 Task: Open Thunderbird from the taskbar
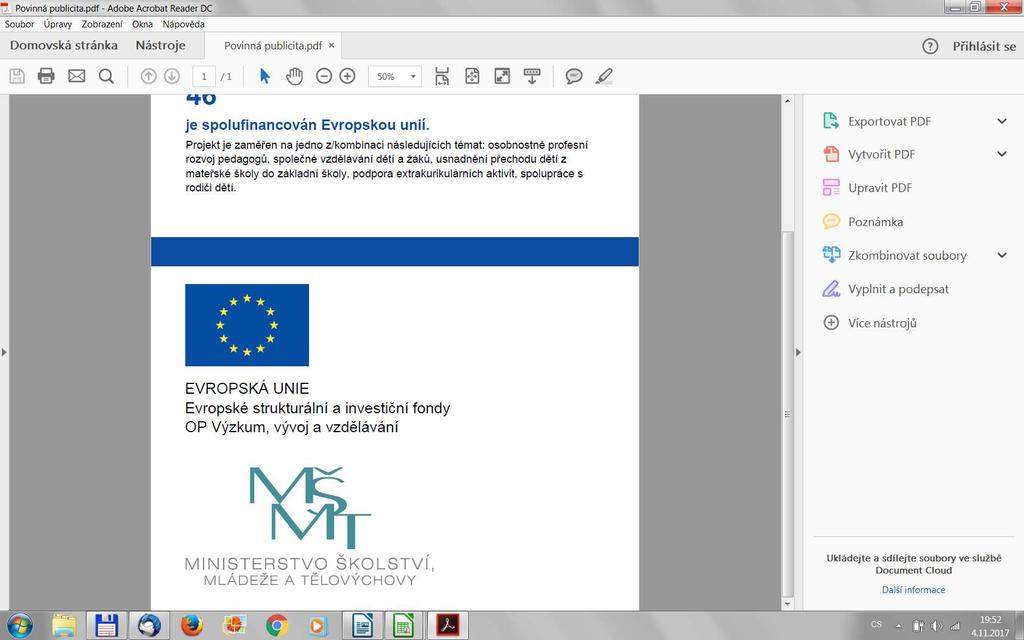(149, 626)
